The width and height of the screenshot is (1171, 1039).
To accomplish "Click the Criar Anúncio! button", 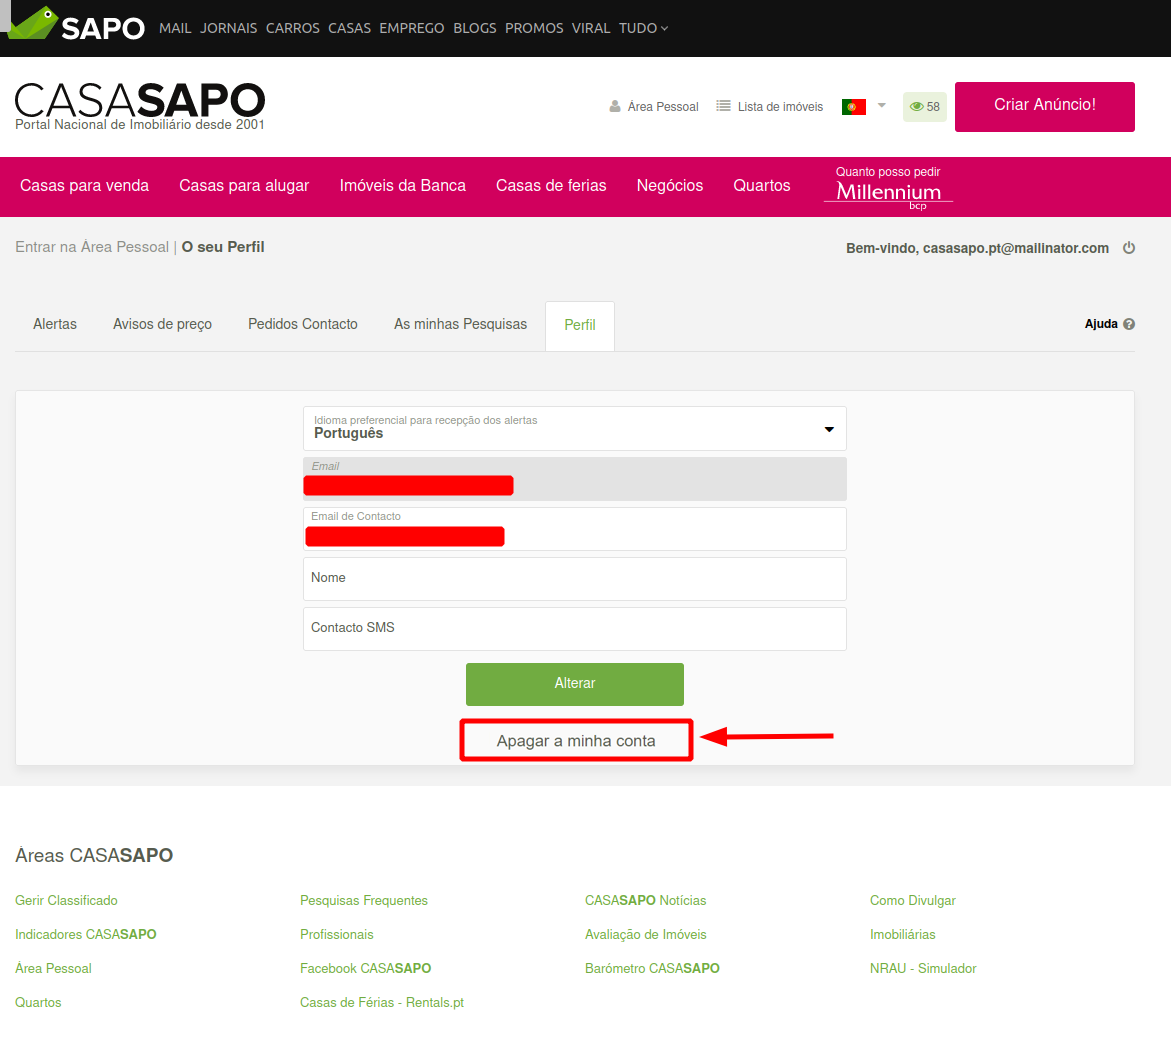I will tap(1044, 106).
